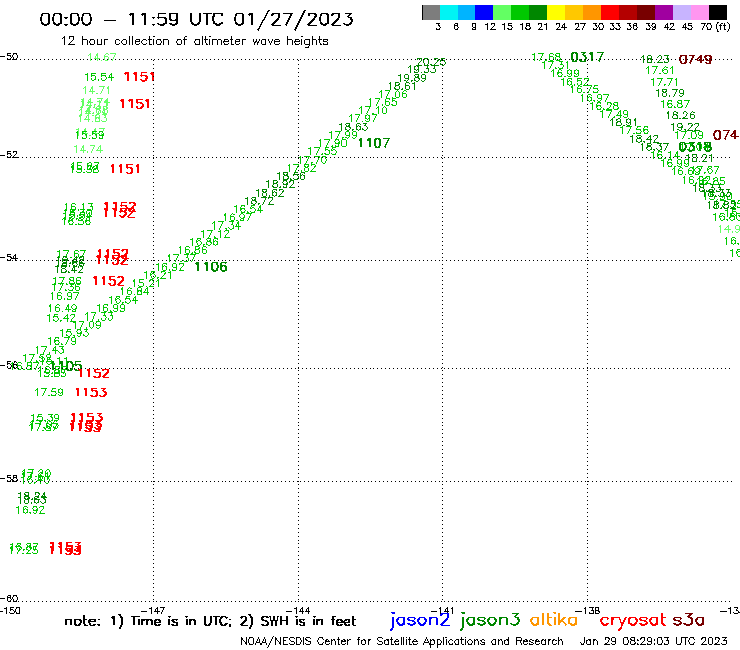The height and width of the screenshot is (650, 740).
Task: Select the cyan swatch in the wave height legend
Action: (449, 12)
